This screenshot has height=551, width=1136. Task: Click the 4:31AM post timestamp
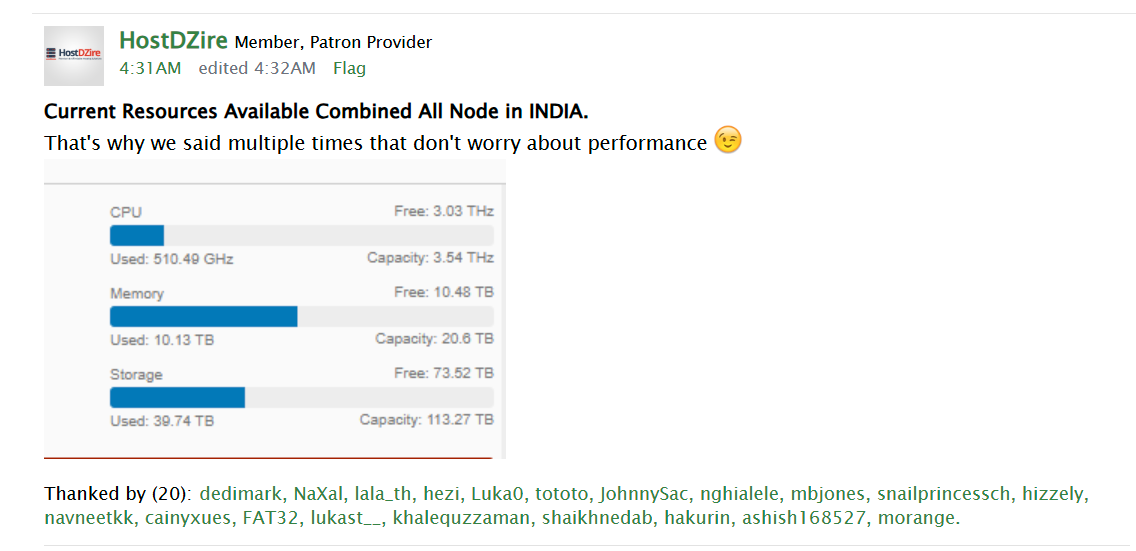tap(150, 68)
